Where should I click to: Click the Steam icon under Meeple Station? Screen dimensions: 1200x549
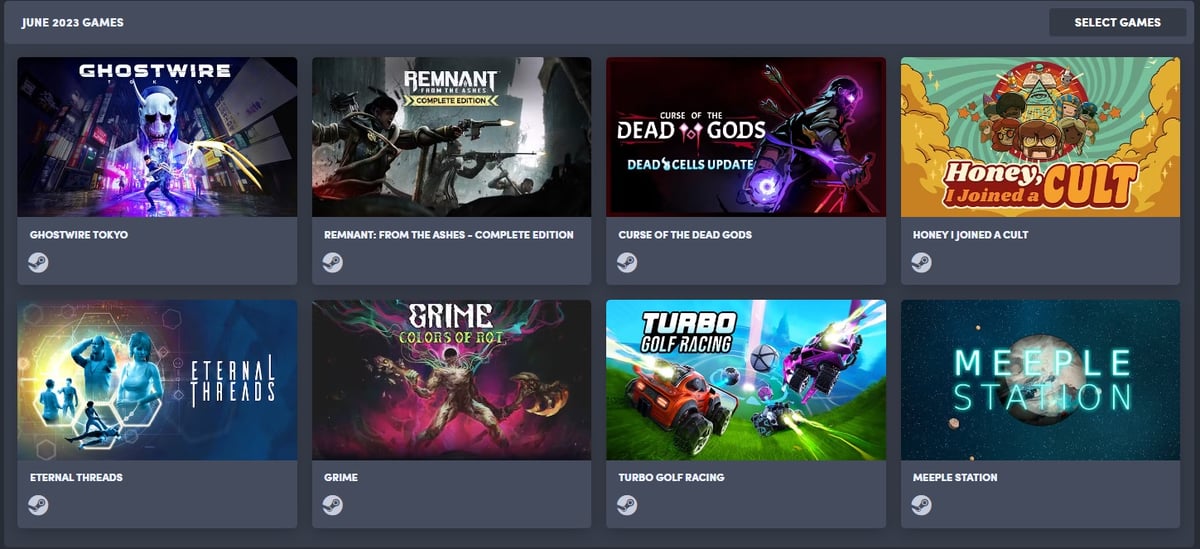(921, 505)
